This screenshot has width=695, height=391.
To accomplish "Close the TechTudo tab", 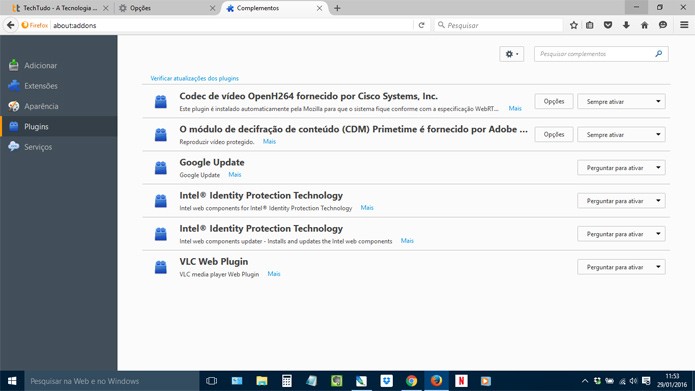I will tap(105, 8).
